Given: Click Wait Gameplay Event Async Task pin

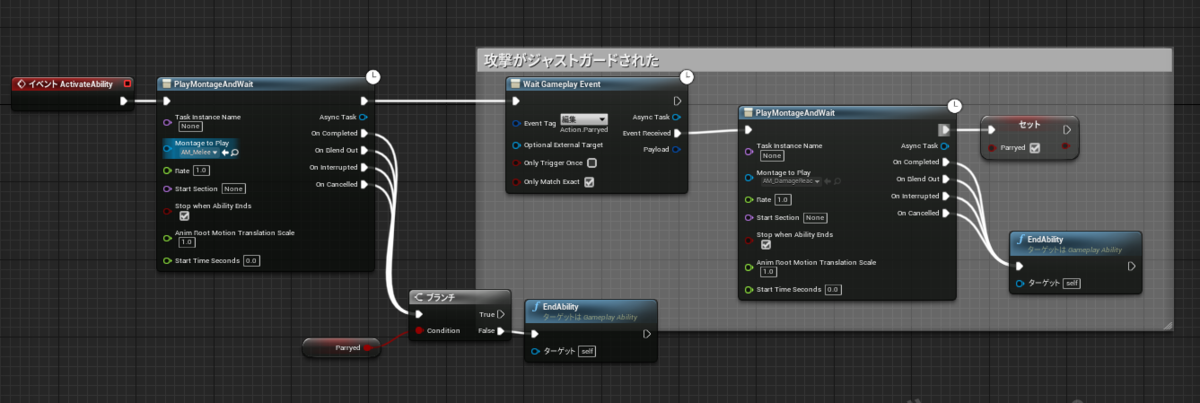Looking at the screenshot, I should tap(677, 117).
